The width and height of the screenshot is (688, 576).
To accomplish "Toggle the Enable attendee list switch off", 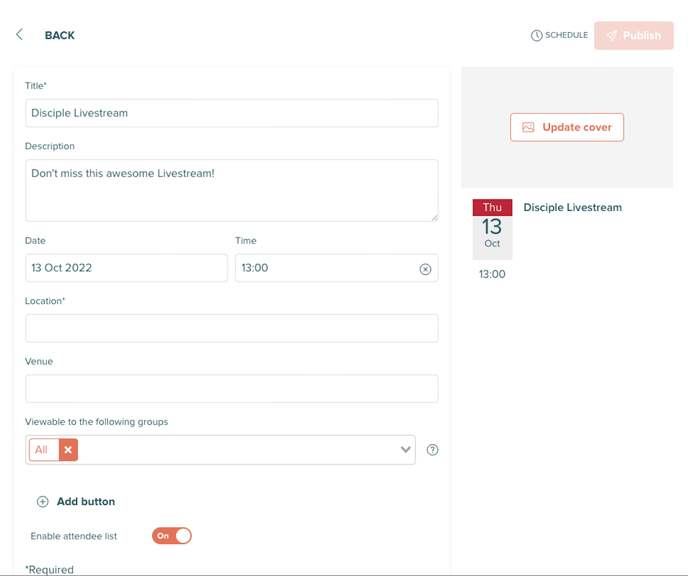I will point(172,536).
